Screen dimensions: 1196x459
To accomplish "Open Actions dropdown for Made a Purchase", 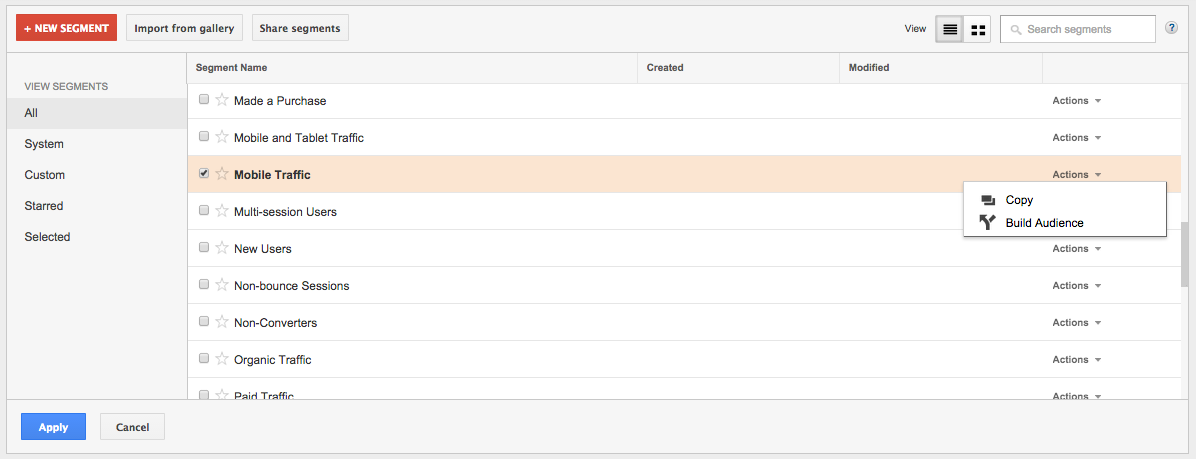I will [x=1076, y=101].
